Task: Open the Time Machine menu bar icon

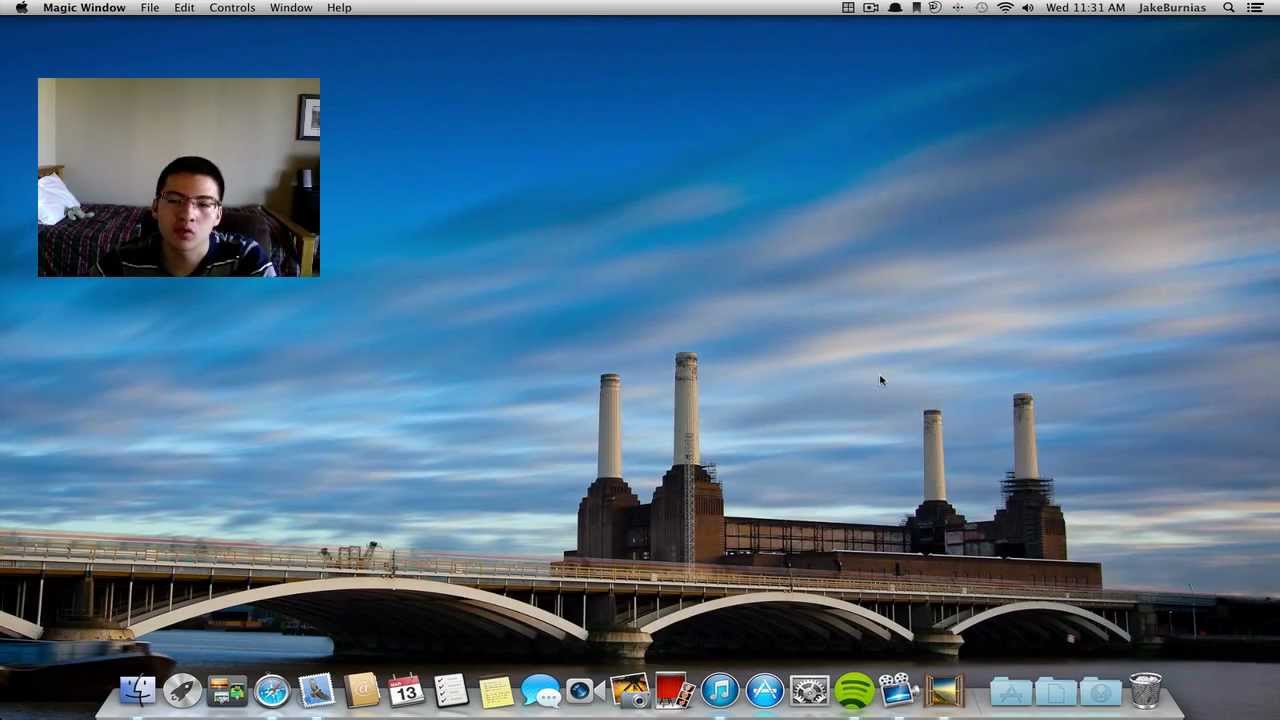Action: 981,8
